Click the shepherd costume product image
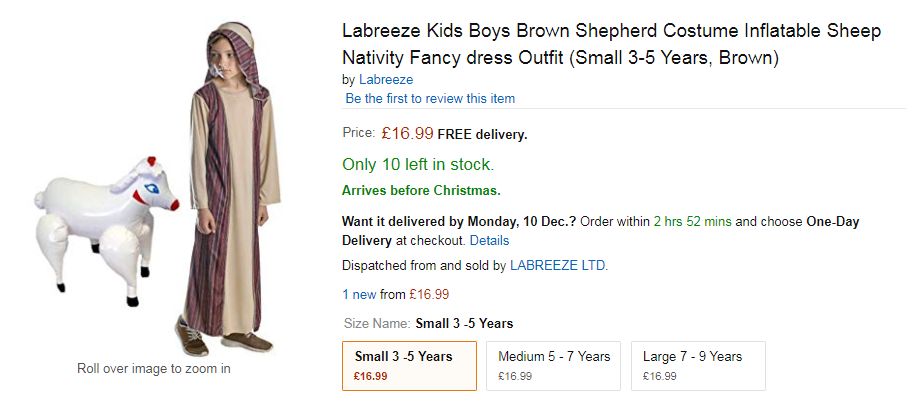 click(x=229, y=188)
